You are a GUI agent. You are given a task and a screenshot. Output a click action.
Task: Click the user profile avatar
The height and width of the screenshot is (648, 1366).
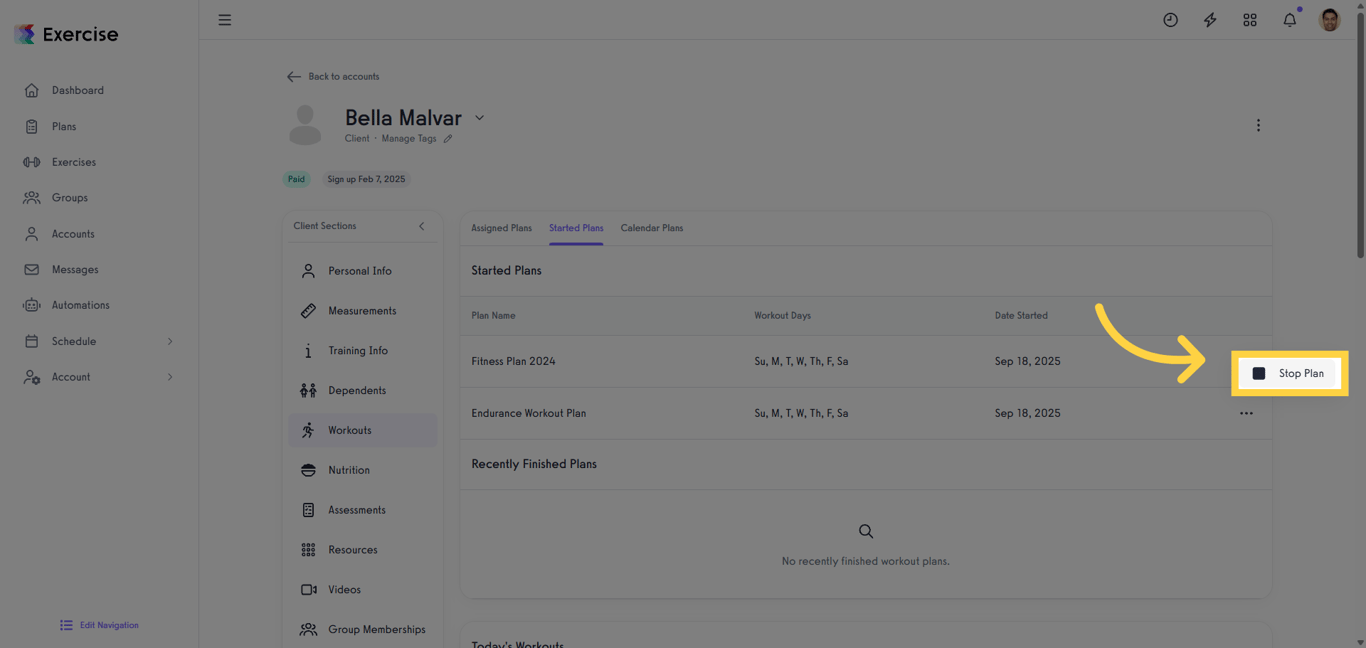1330,20
